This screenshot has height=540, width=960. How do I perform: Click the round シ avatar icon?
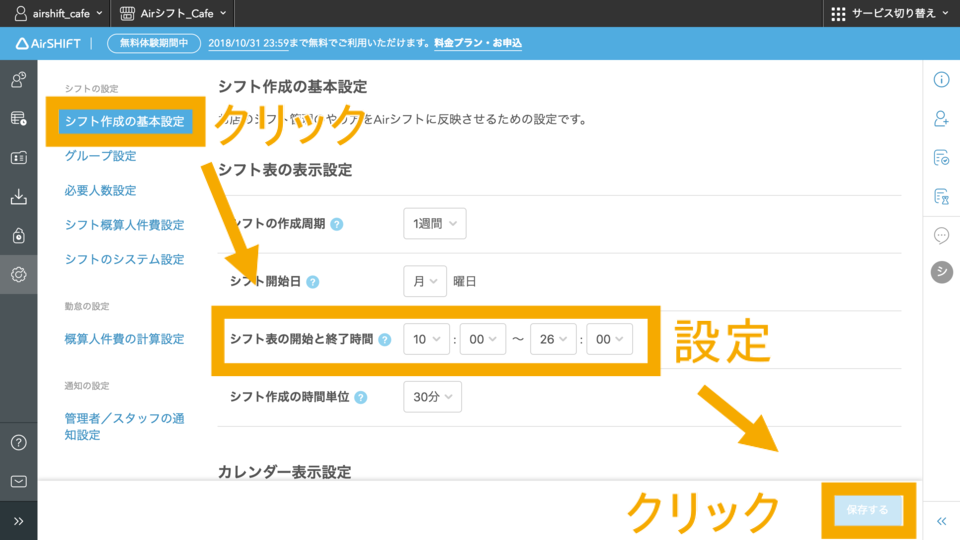click(x=942, y=272)
